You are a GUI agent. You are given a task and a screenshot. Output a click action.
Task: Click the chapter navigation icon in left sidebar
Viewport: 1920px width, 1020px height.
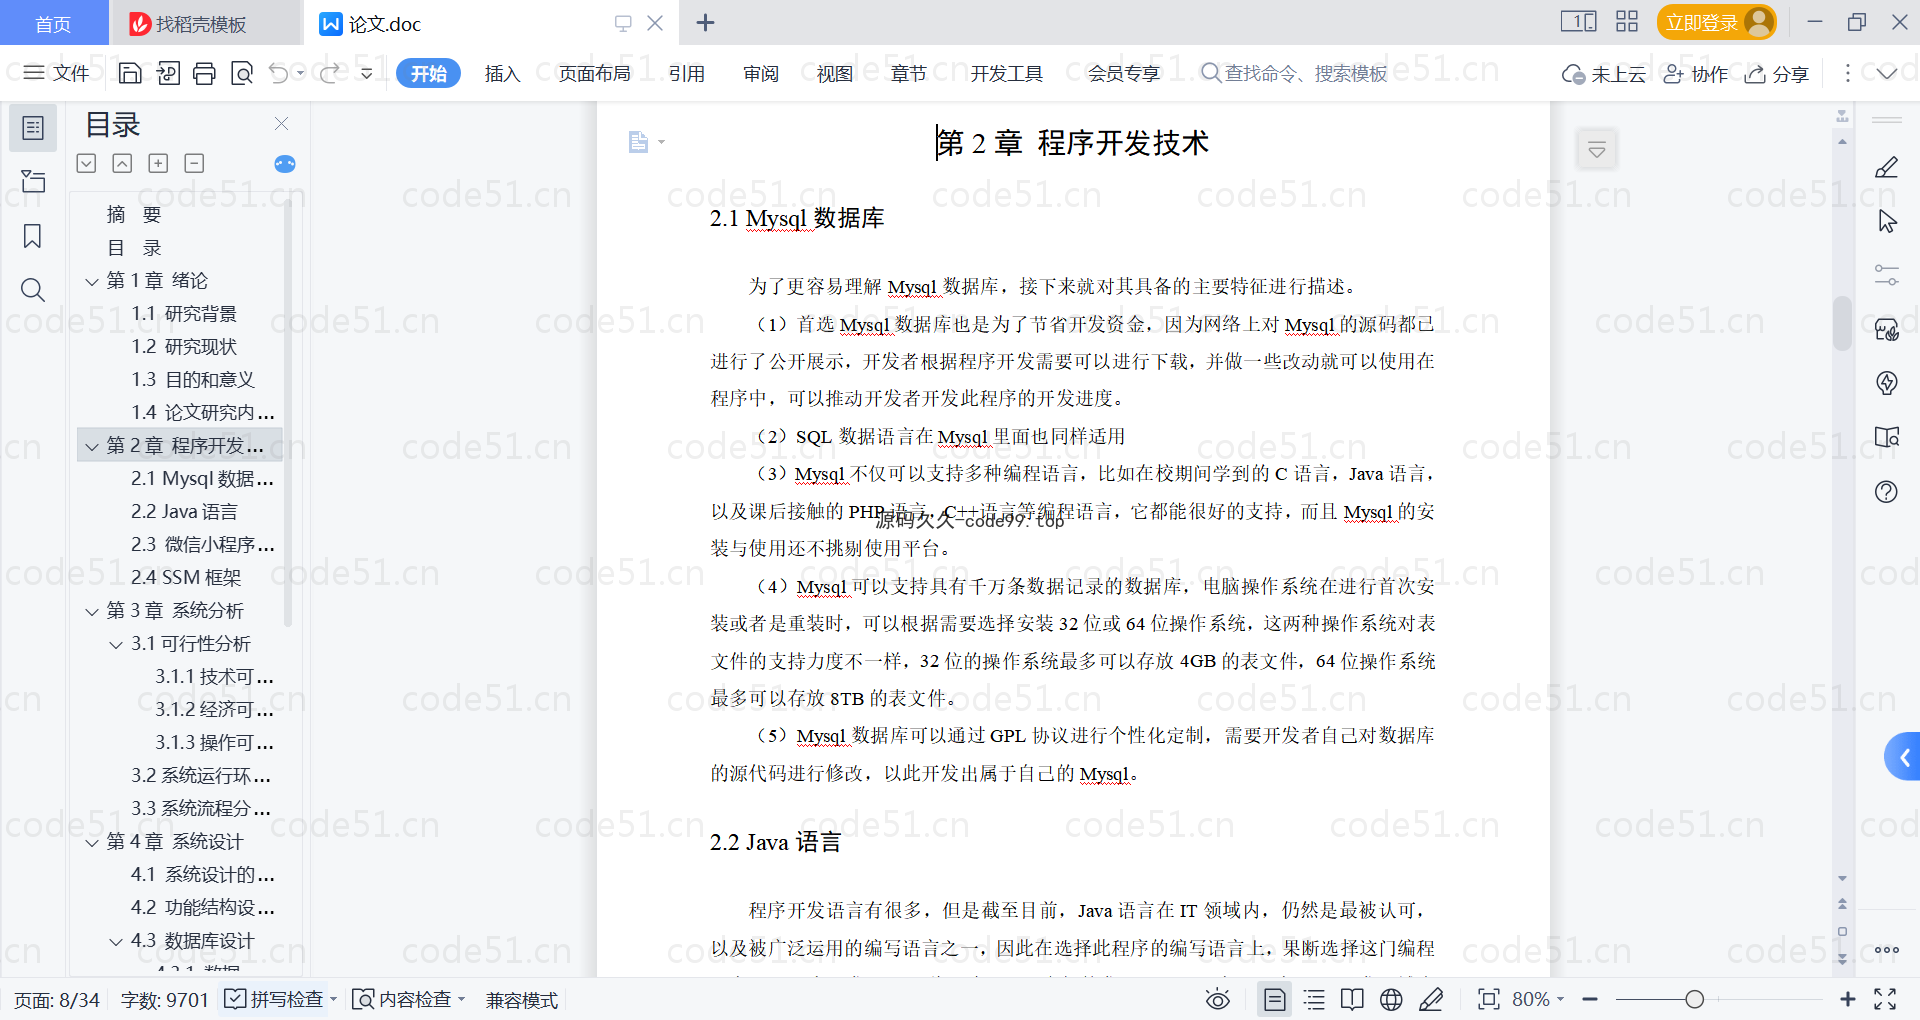pos(33,181)
